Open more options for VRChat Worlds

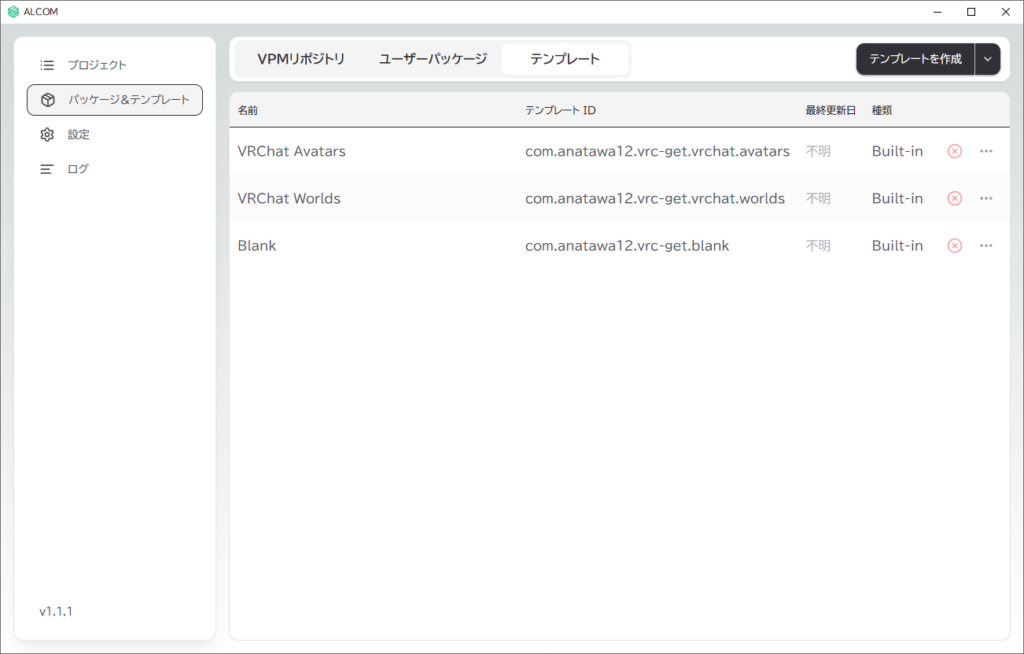point(986,199)
